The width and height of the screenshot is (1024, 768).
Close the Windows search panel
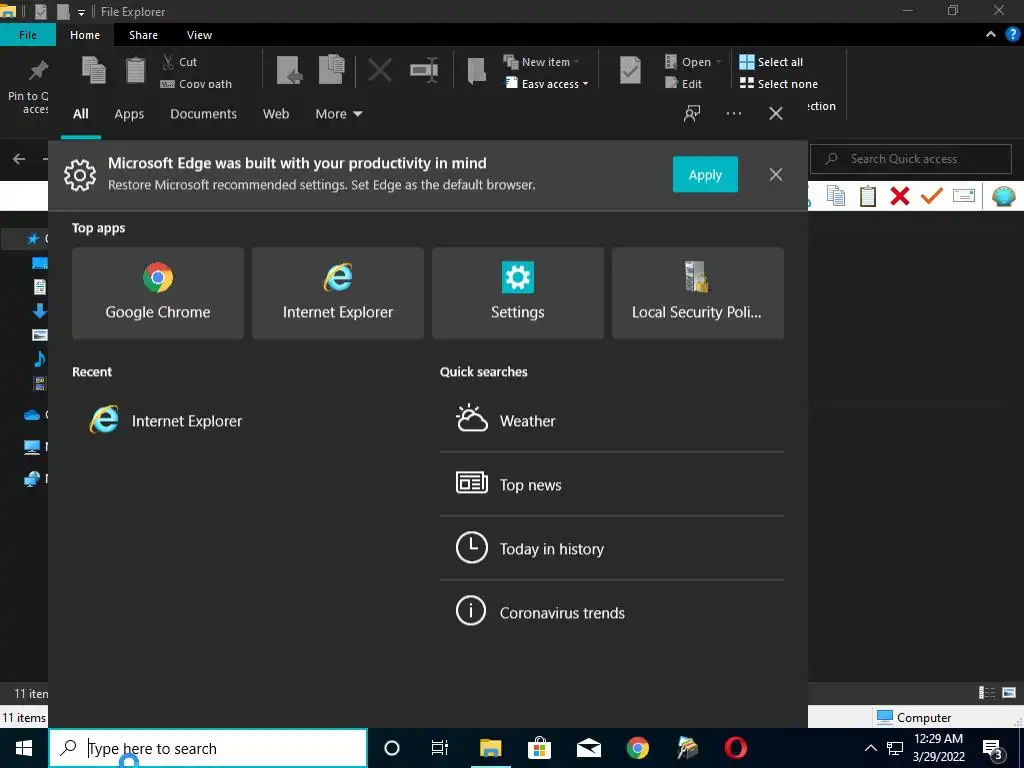(x=776, y=114)
